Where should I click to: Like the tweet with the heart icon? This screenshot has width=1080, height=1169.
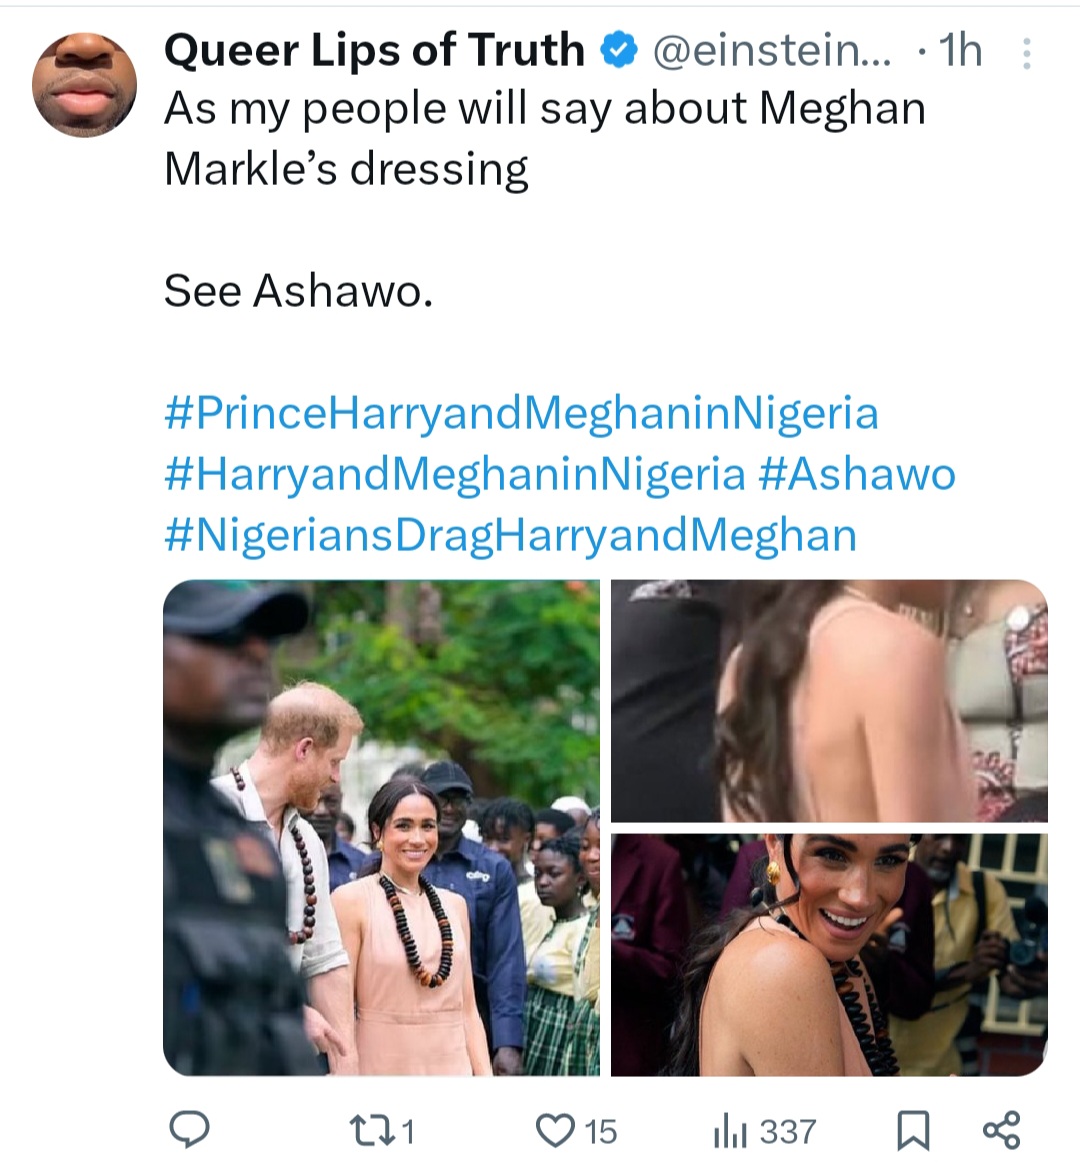point(553,1130)
